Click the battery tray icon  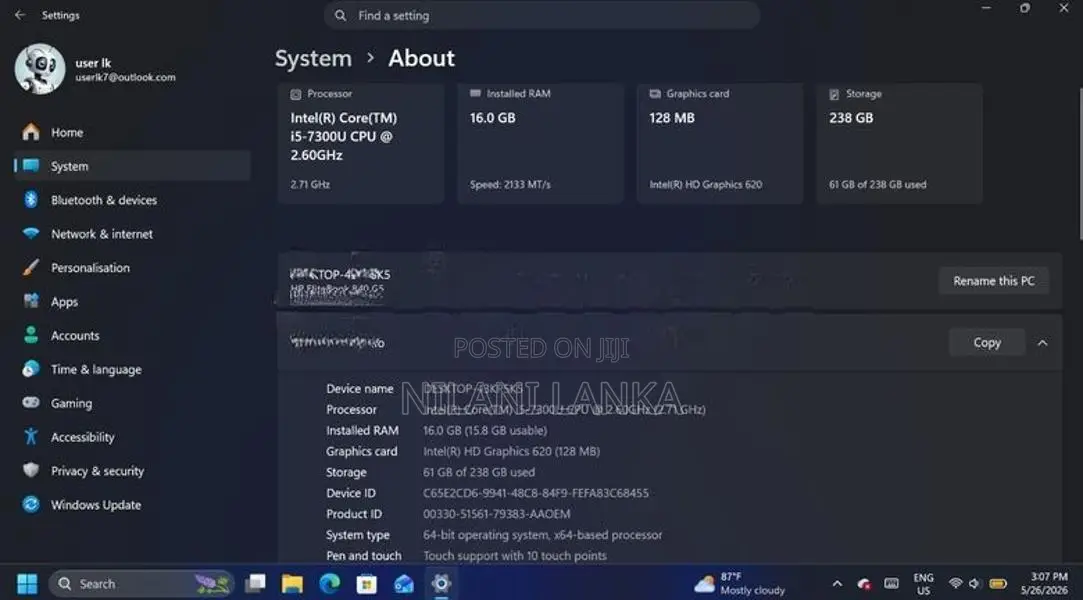coord(998,583)
